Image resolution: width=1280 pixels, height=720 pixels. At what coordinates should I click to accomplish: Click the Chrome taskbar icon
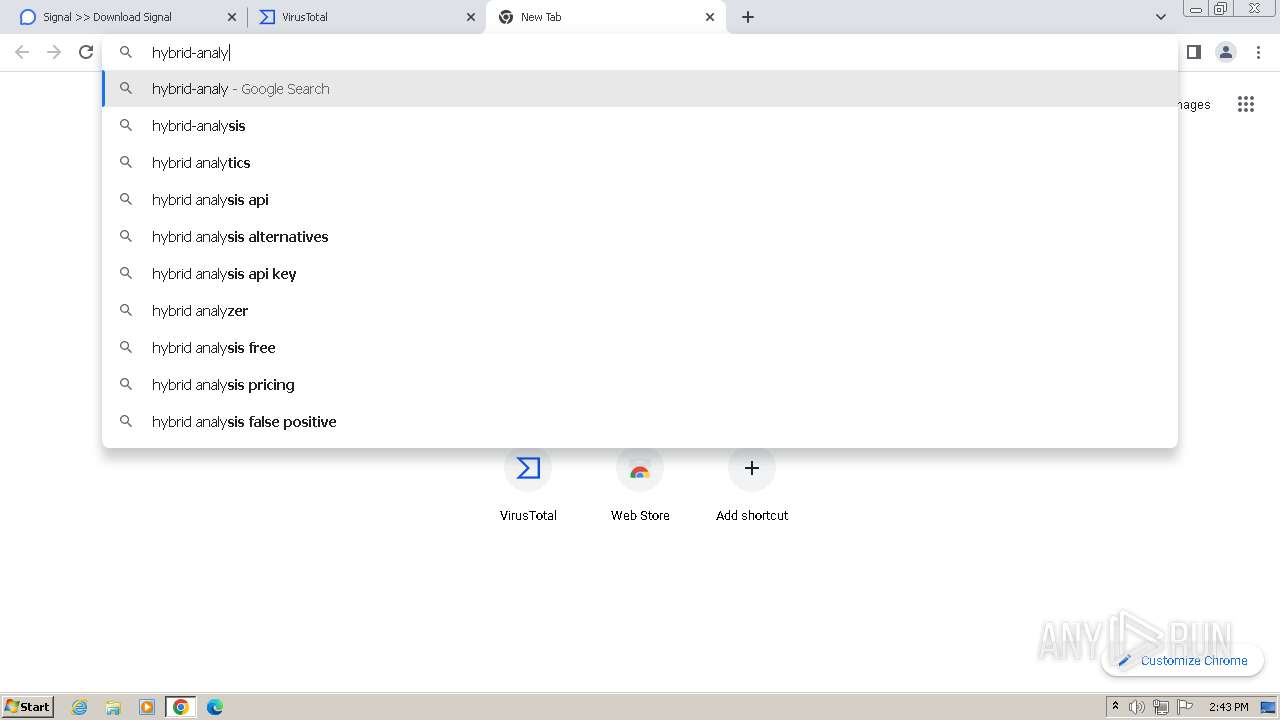coord(181,707)
